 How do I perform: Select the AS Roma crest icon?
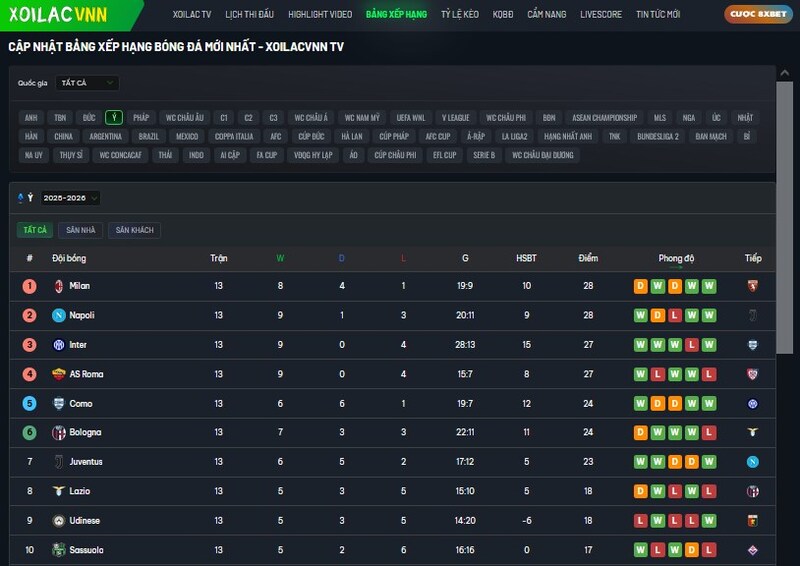tap(58, 374)
